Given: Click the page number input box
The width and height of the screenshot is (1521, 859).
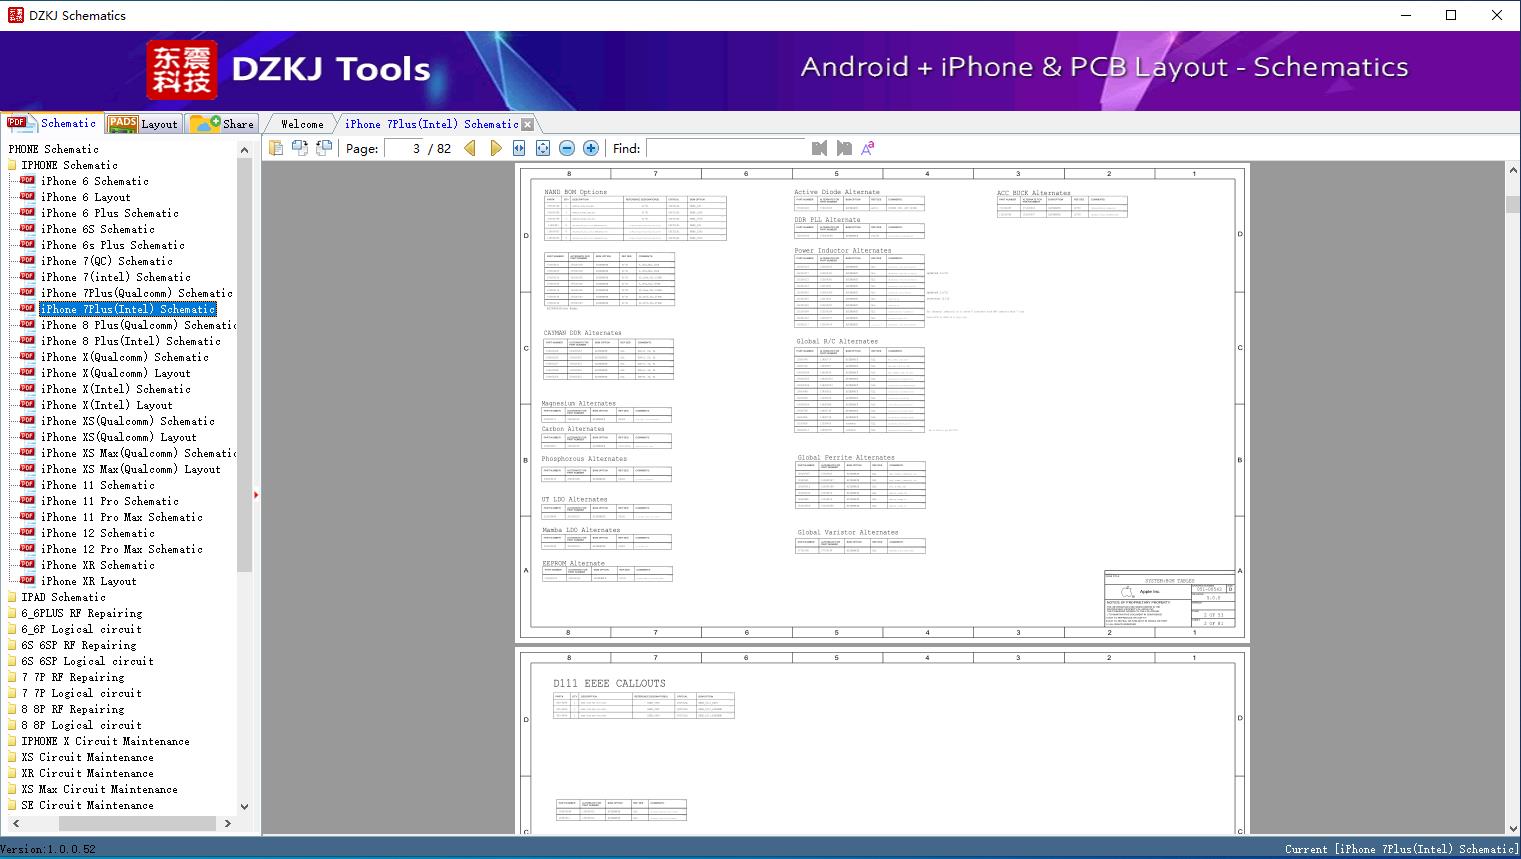Looking at the screenshot, I should [x=404, y=148].
